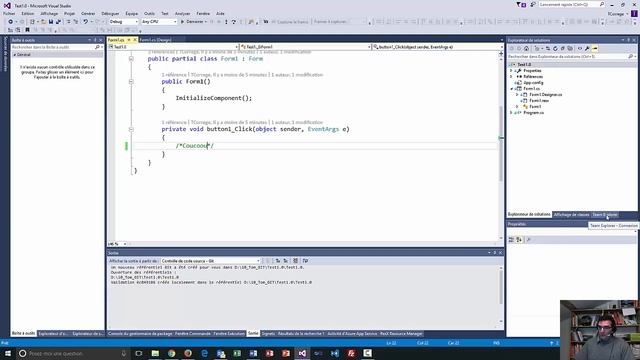Select Form1.Designer.cs file
Viewport: 640px width, 360px height.
click(x=546, y=95)
